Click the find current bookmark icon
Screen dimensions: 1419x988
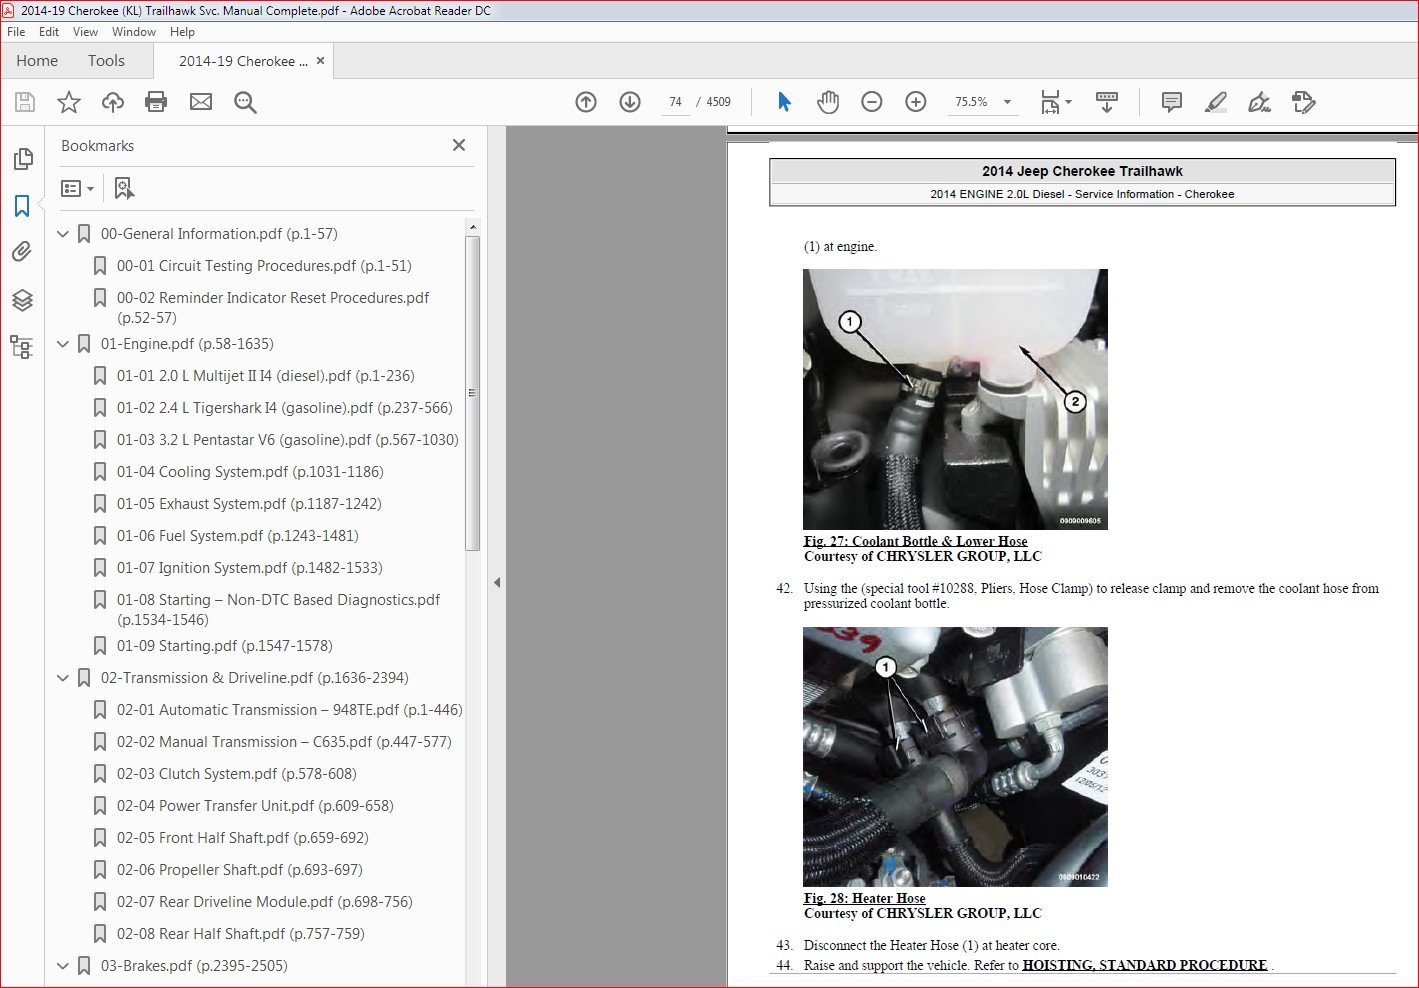[124, 188]
